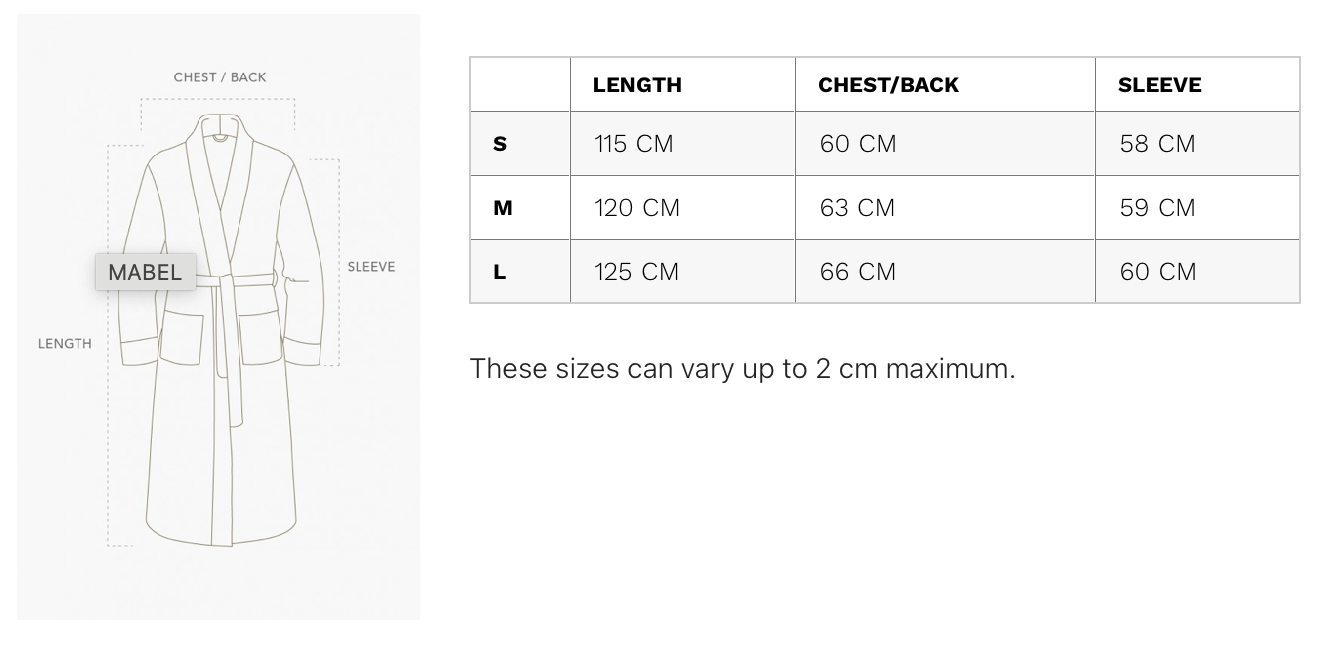Click the CHEST / BACK label above the robe
Viewport: 1324px width, 646px height.
tap(220, 77)
